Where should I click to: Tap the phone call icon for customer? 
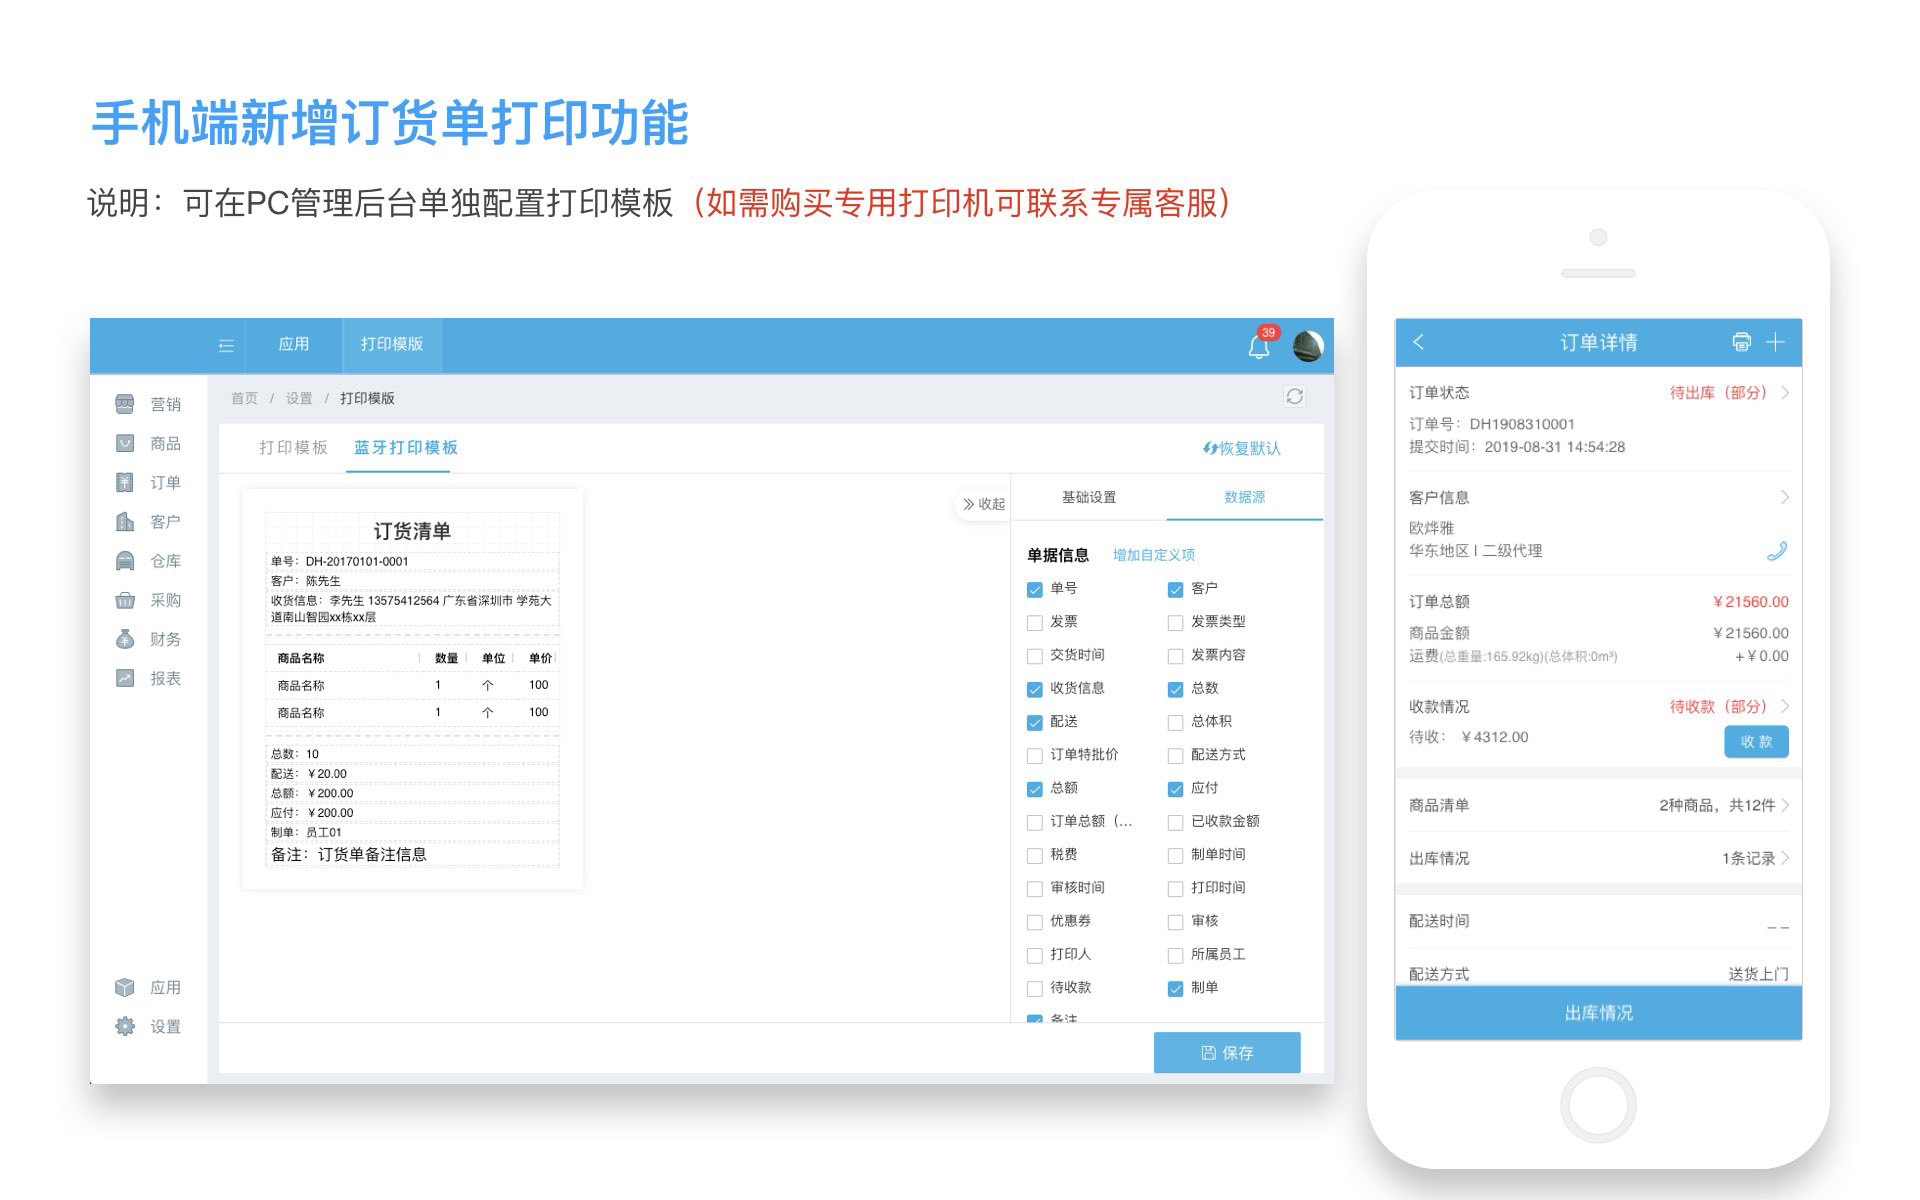(x=1776, y=551)
